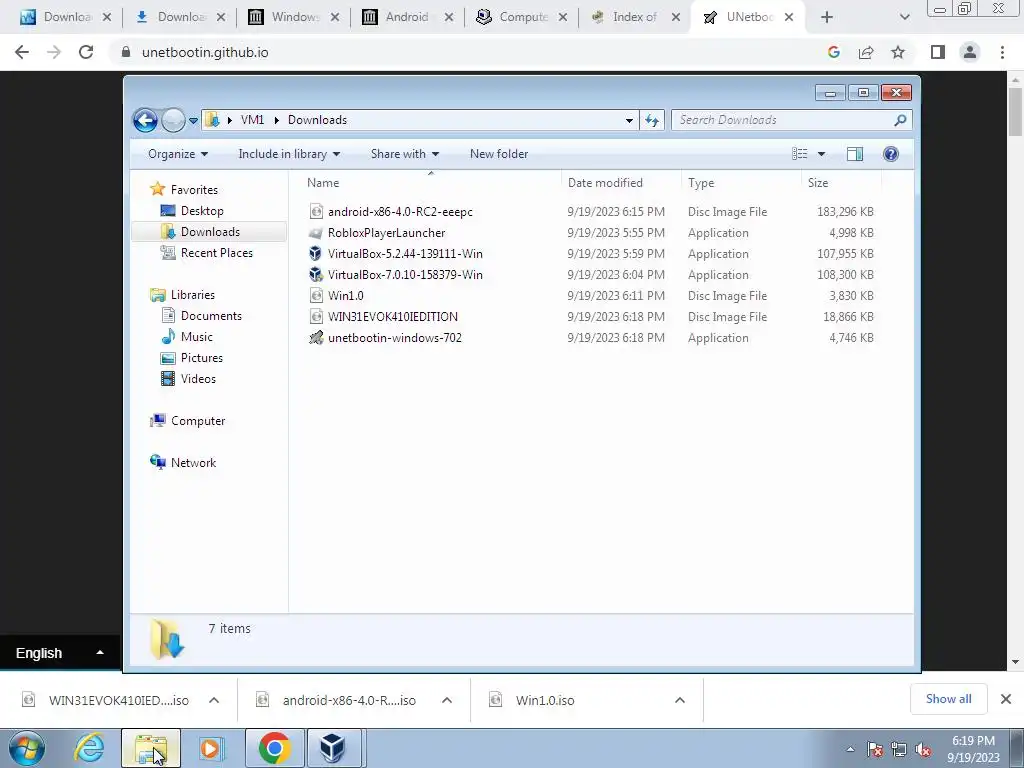This screenshot has width=1024, height=768.
Task: Open Libraries in the navigation pane
Action: [193, 295]
